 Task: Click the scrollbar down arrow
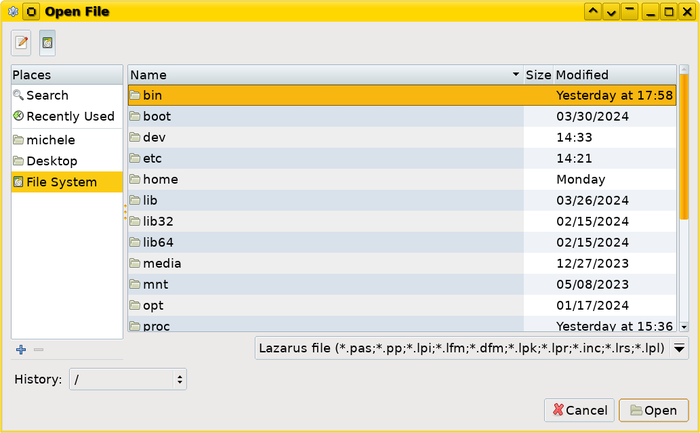(x=684, y=327)
